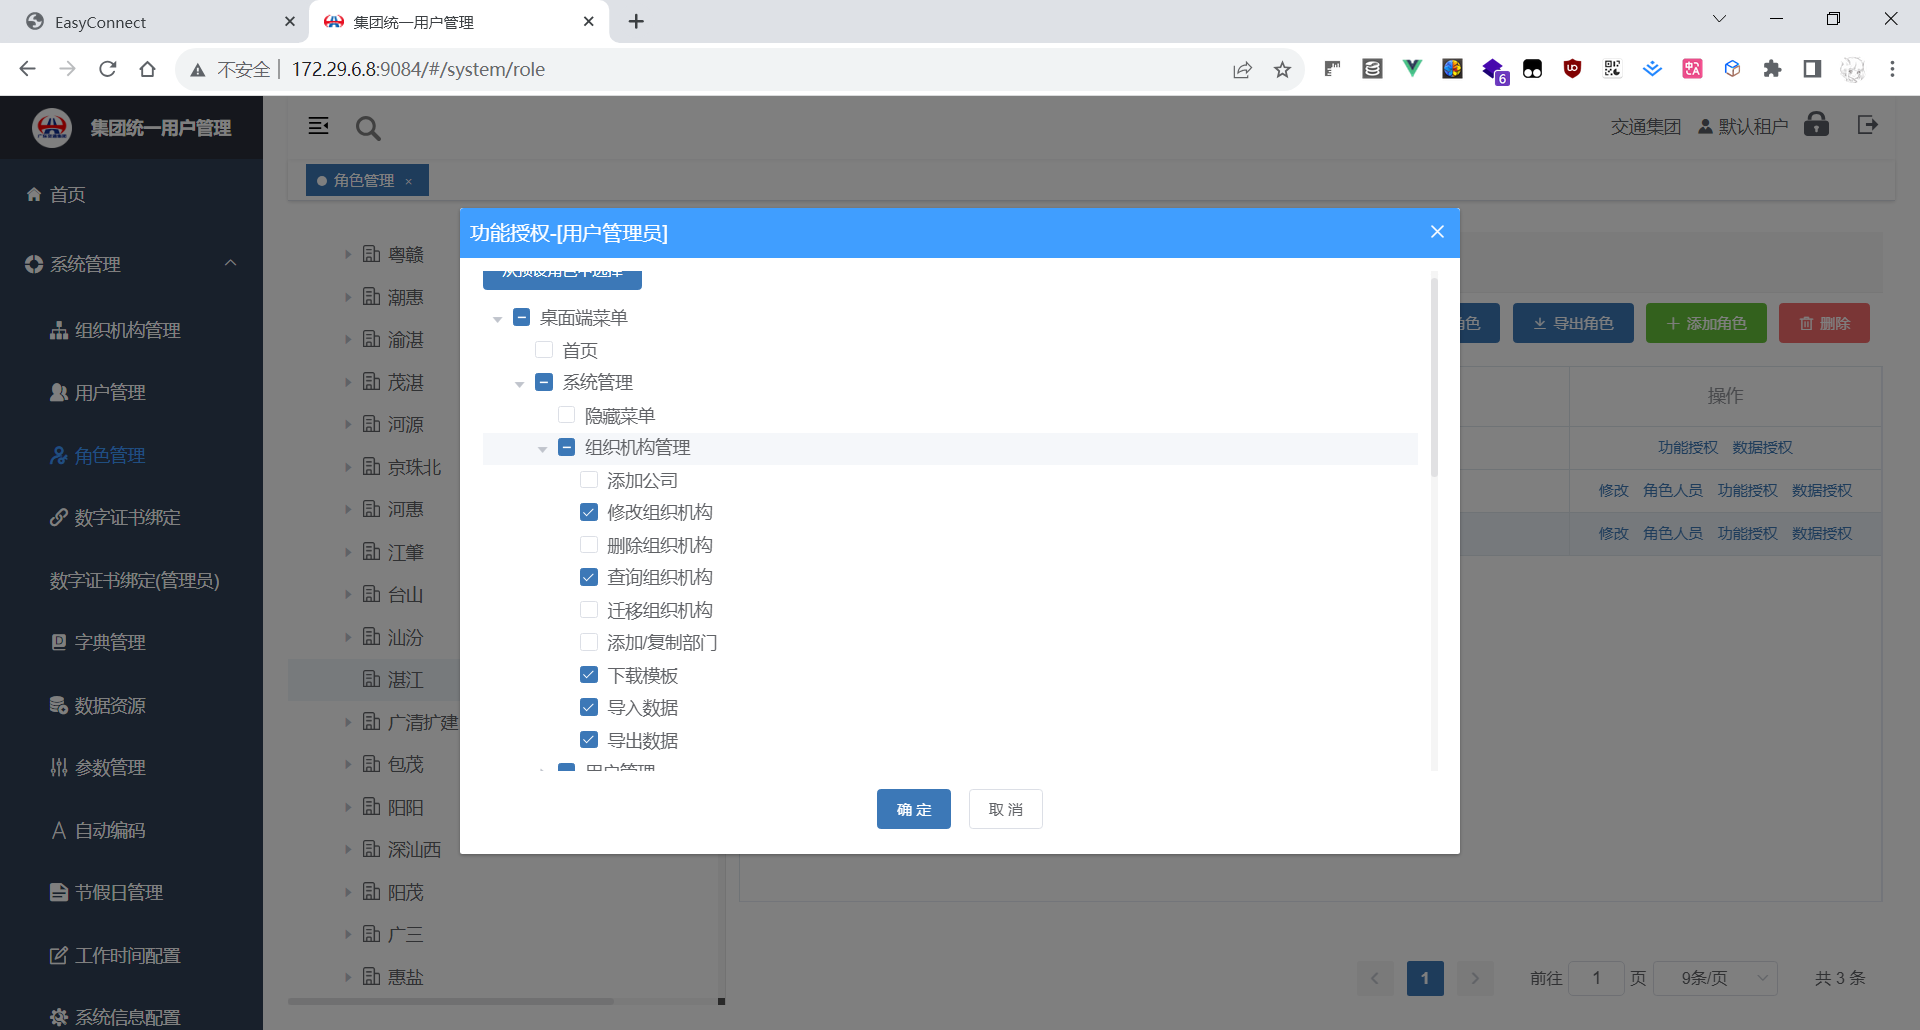
Task: Click the red 删除 button
Action: pyautogui.click(x=1824, y=323)
